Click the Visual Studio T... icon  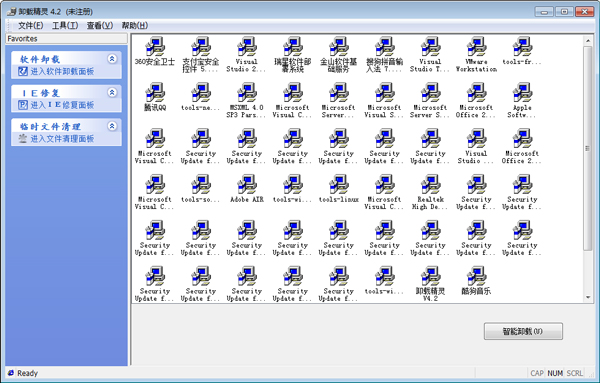click(x=430, y=47)
